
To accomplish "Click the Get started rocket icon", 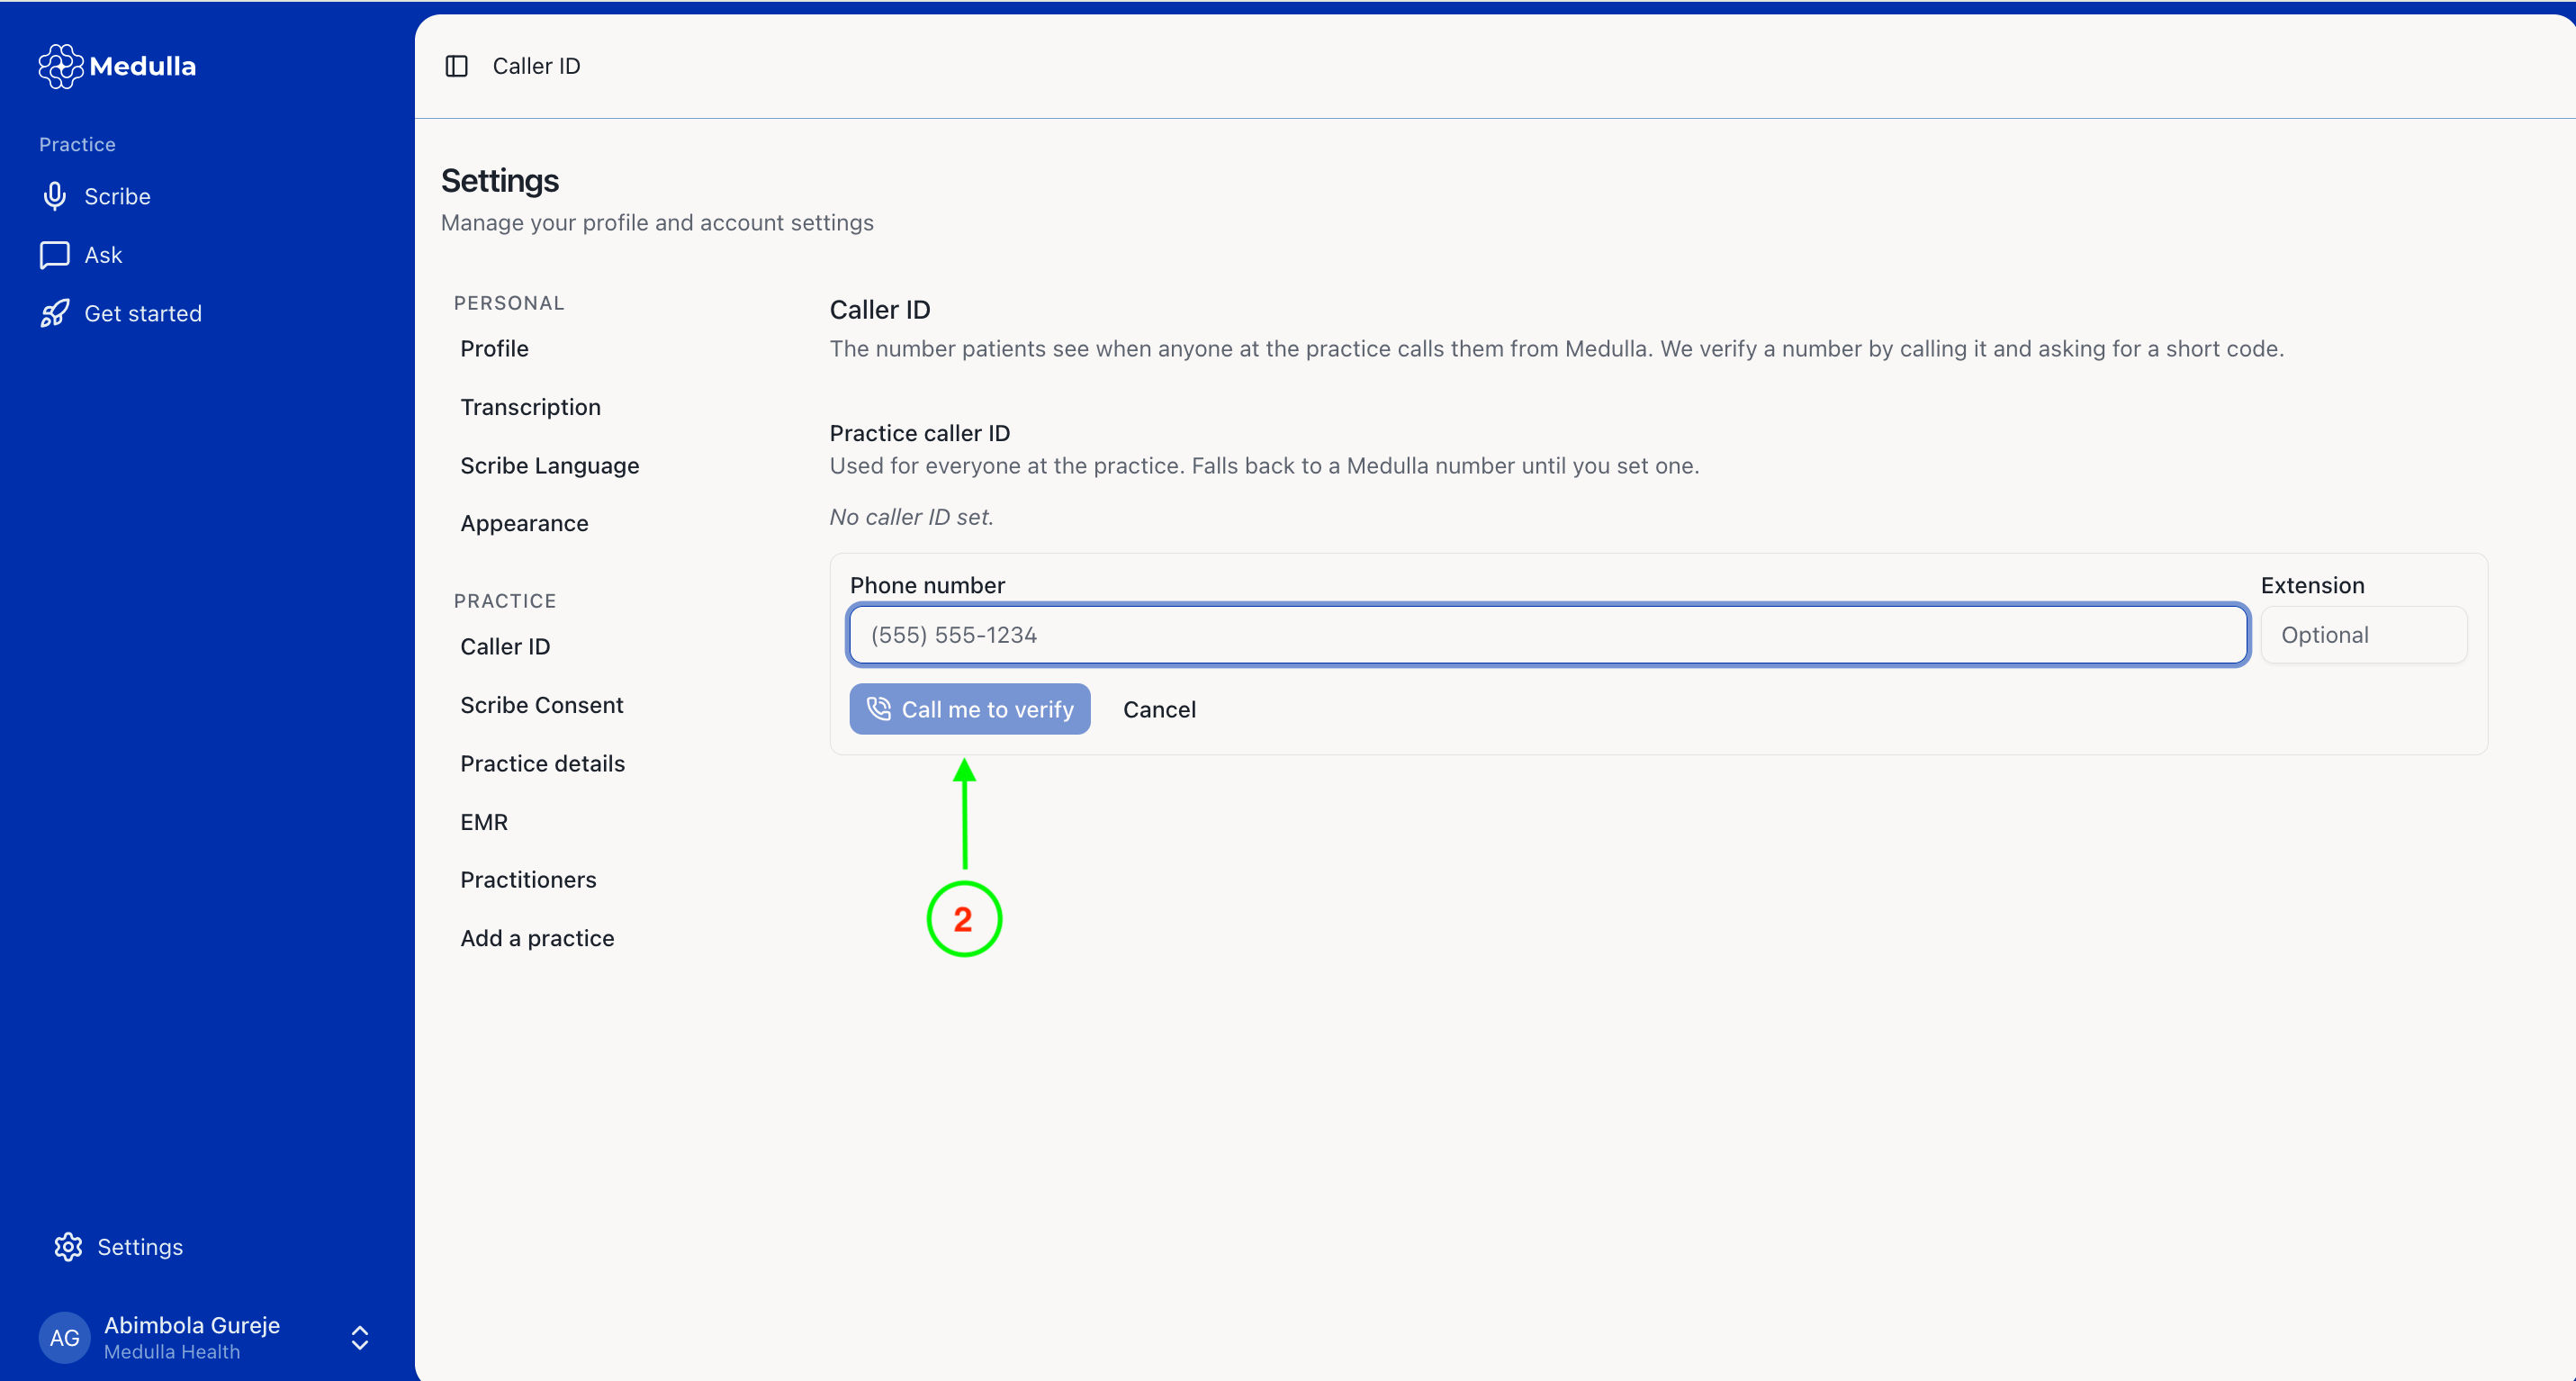I will pos(55,313).
